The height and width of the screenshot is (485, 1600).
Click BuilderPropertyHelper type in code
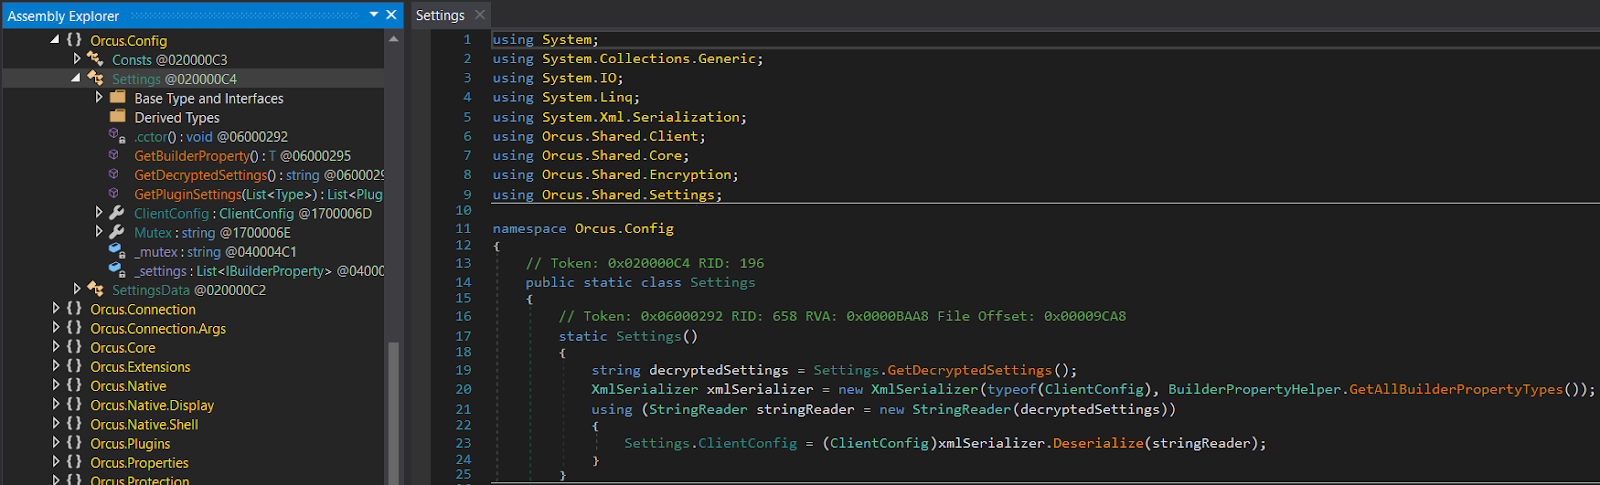coord(1254,389)
